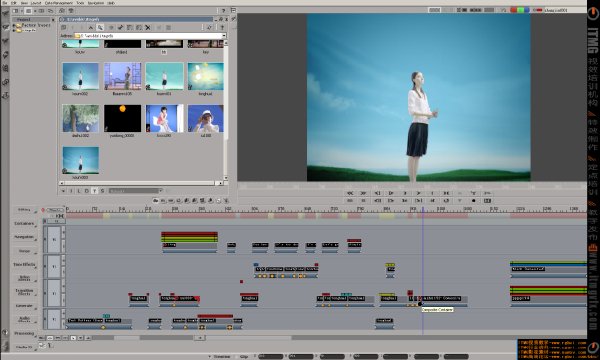Toggle the green channel button above viewer

(x=520, y=10)
